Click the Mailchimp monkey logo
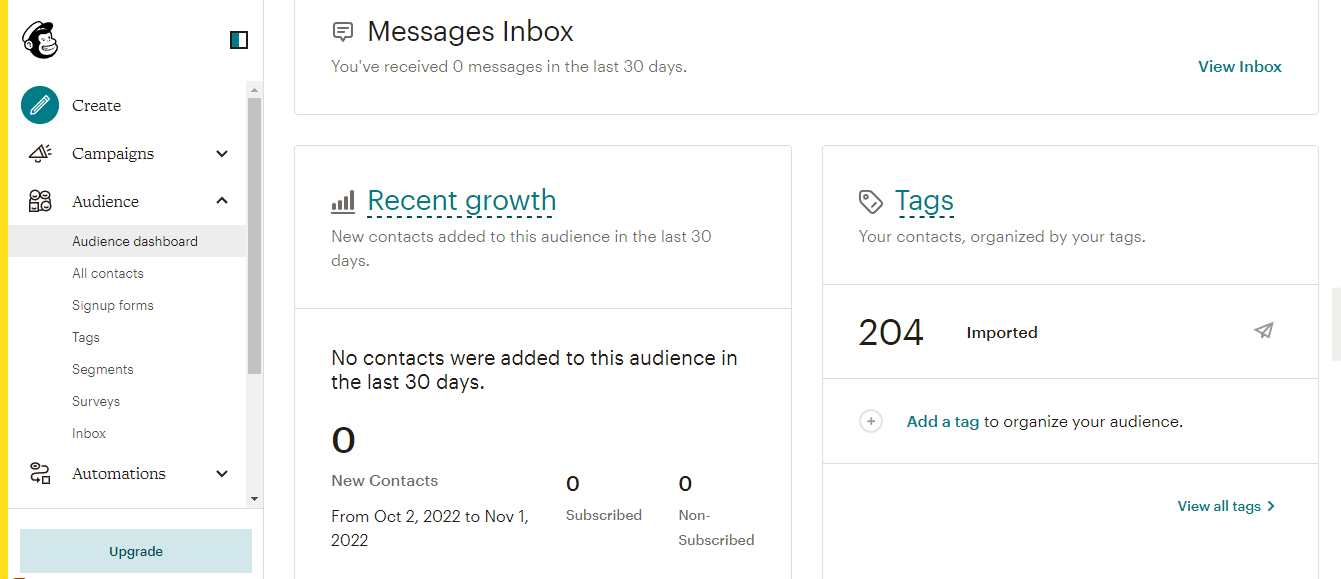Screen dimensions: 1341x579 coord(40,40)
